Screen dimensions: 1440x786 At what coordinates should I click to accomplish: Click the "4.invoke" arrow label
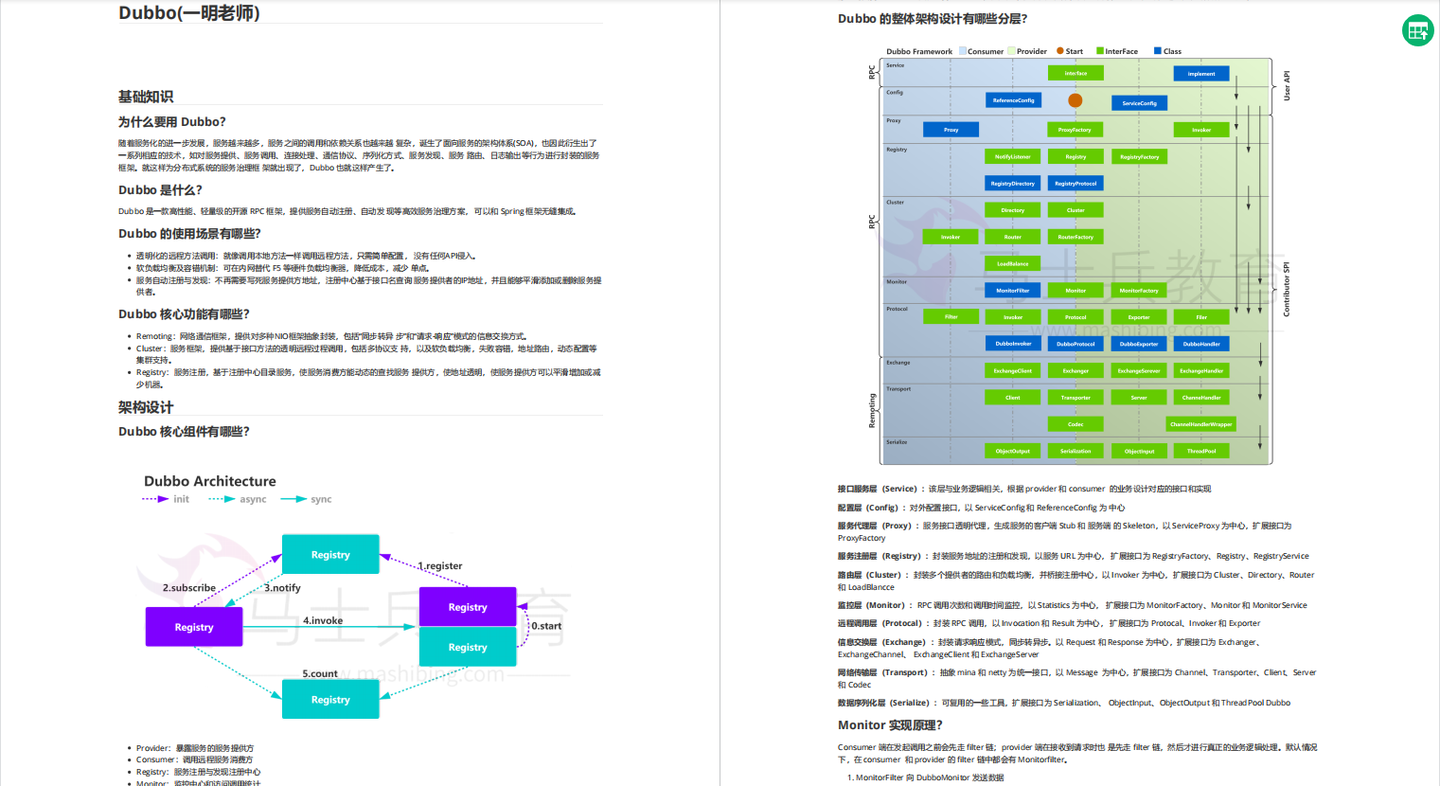click(x=323, y=621)
